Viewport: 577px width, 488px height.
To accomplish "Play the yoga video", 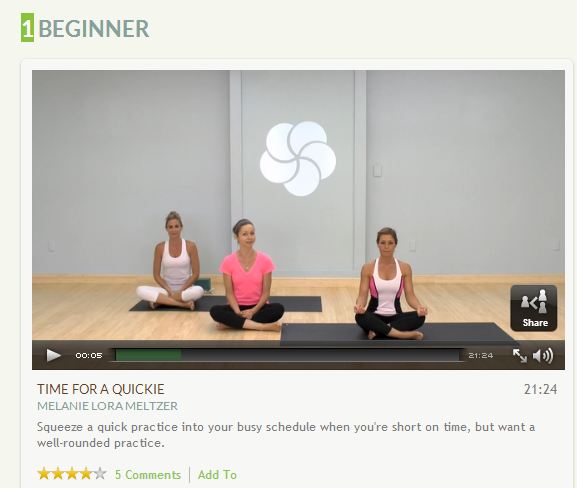I will coord(53,356).
